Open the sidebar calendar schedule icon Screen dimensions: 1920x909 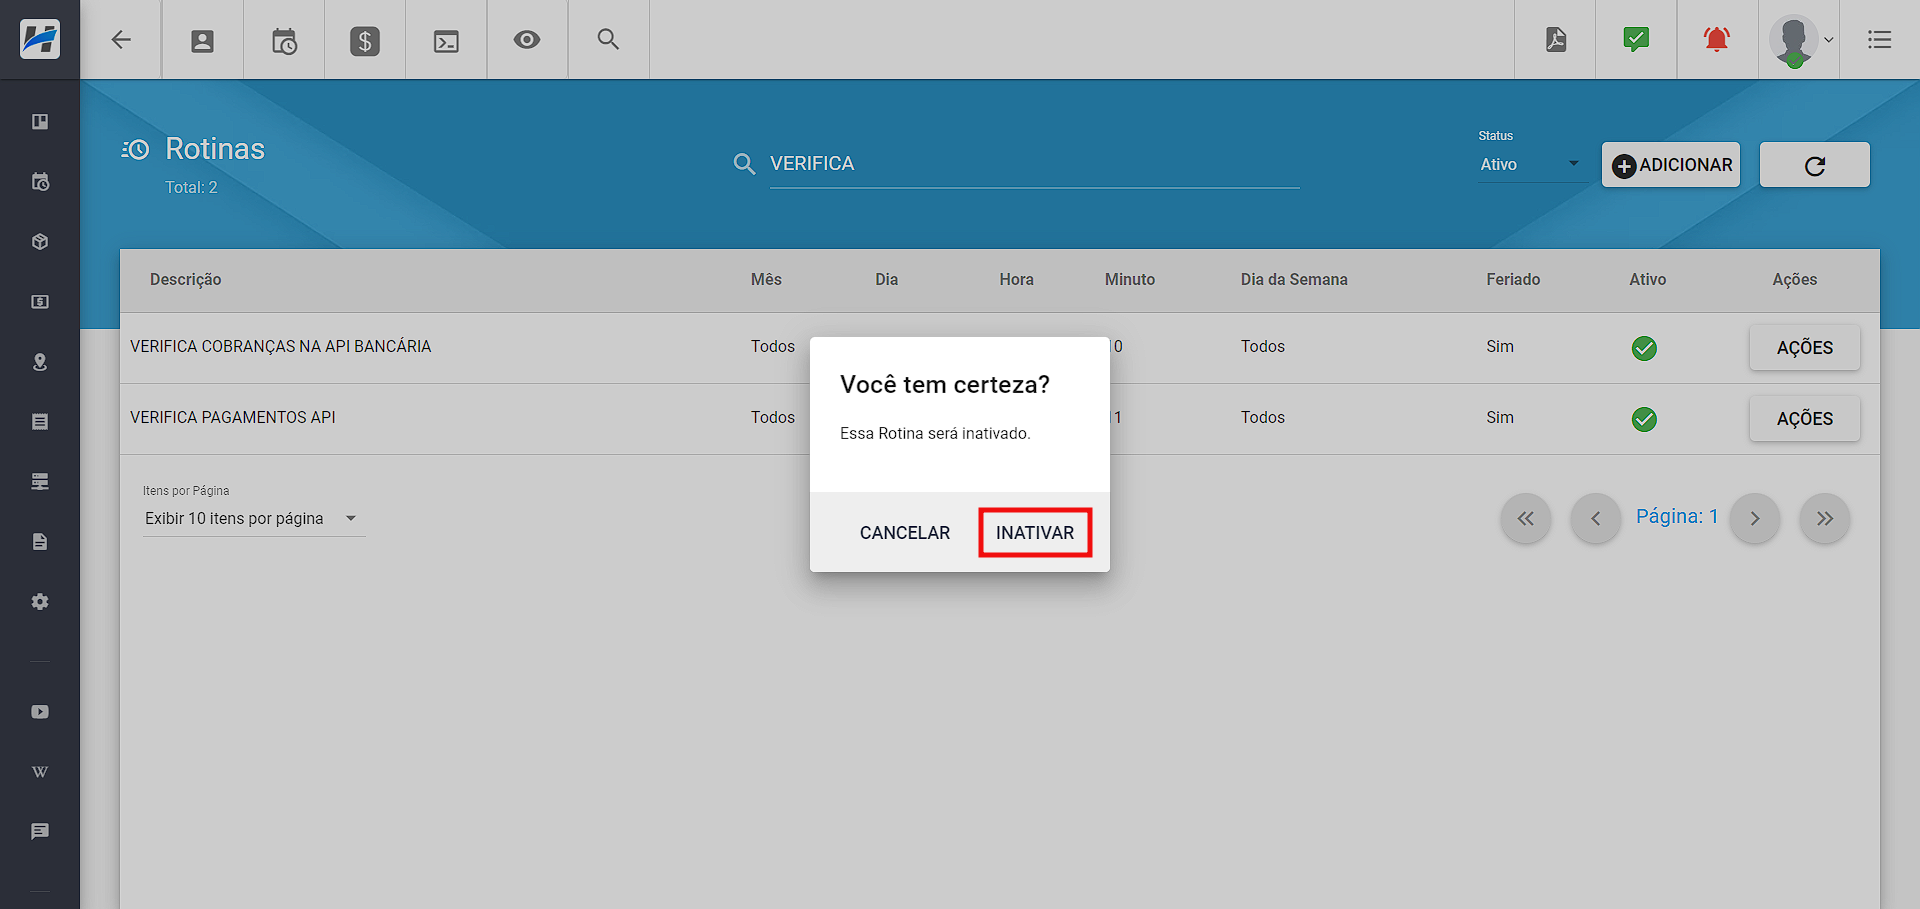tap(40, 182)
